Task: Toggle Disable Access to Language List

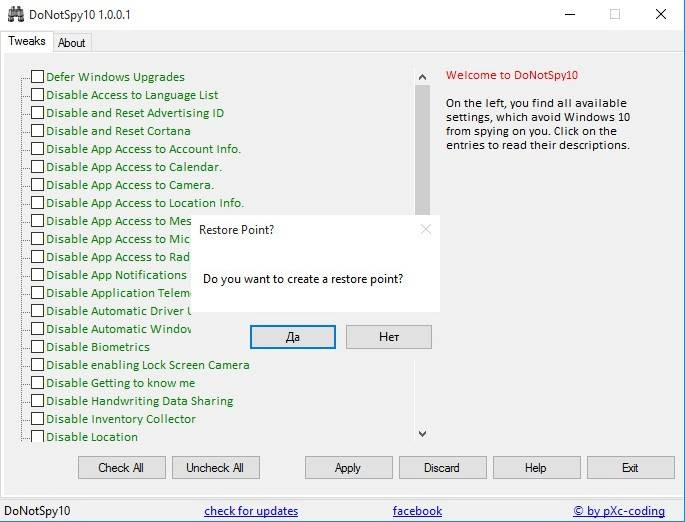Action: click(x=38, y=94)
